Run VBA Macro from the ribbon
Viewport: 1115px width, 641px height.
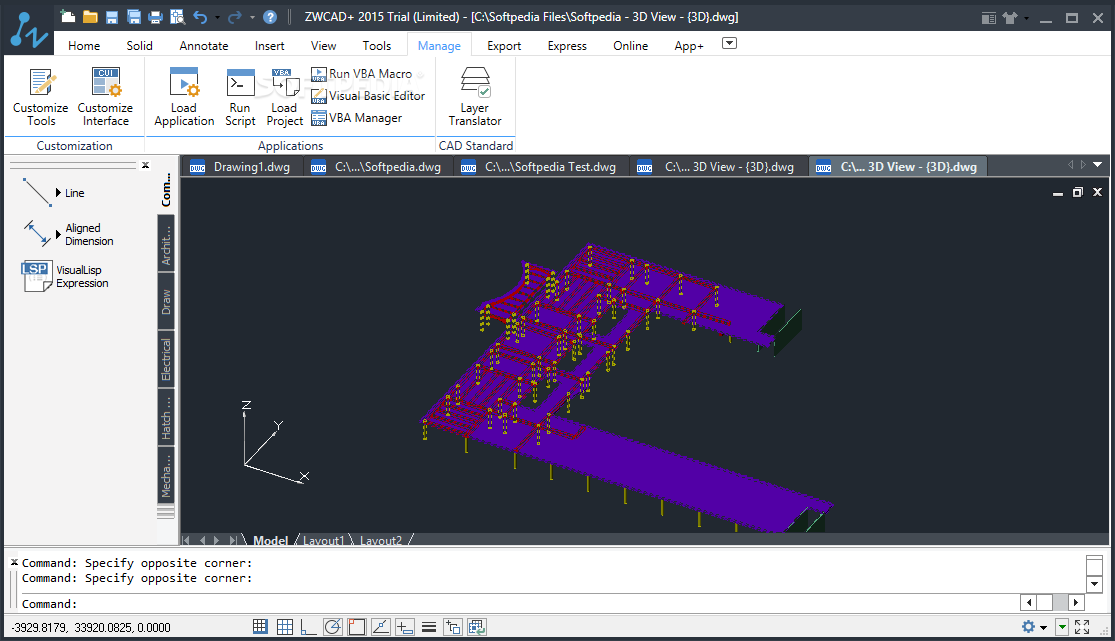(x=361, y=74)
